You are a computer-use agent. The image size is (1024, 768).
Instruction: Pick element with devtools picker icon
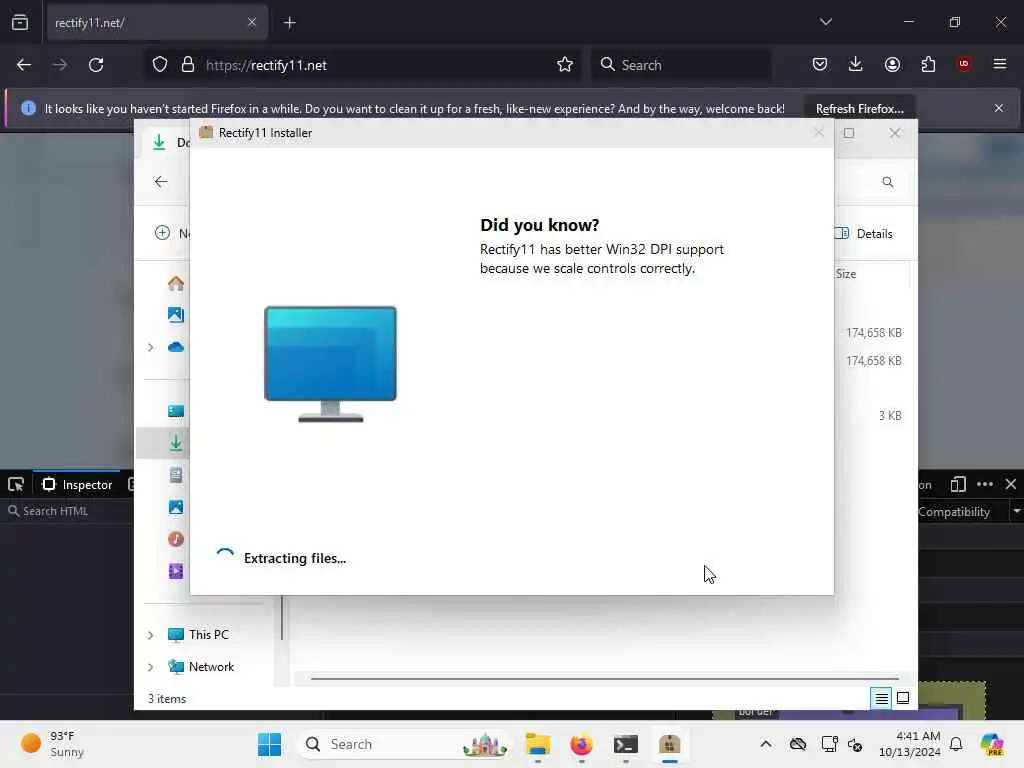point(16,485)
